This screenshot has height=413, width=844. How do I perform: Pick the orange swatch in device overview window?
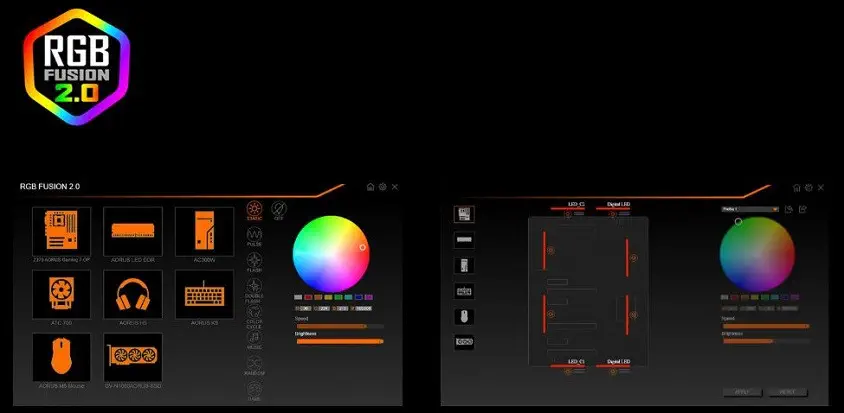[x=318, y=297]
